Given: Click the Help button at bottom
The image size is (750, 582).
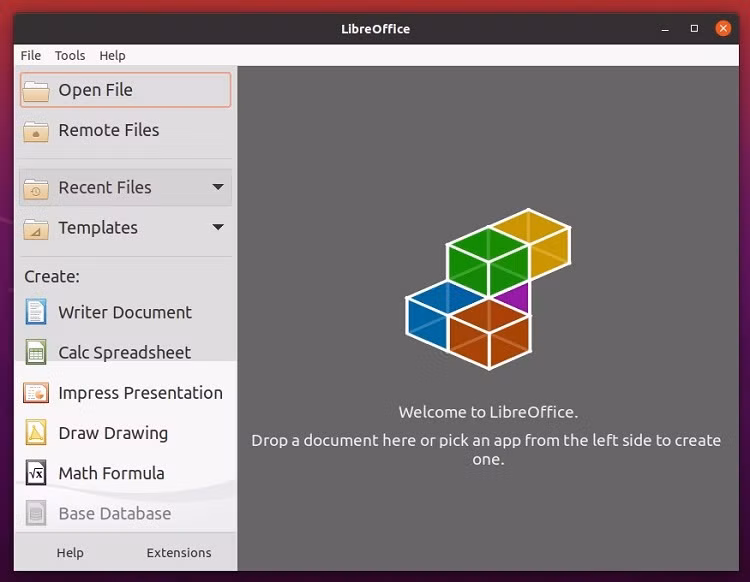Looking at the screenshot, I should 70,552.
